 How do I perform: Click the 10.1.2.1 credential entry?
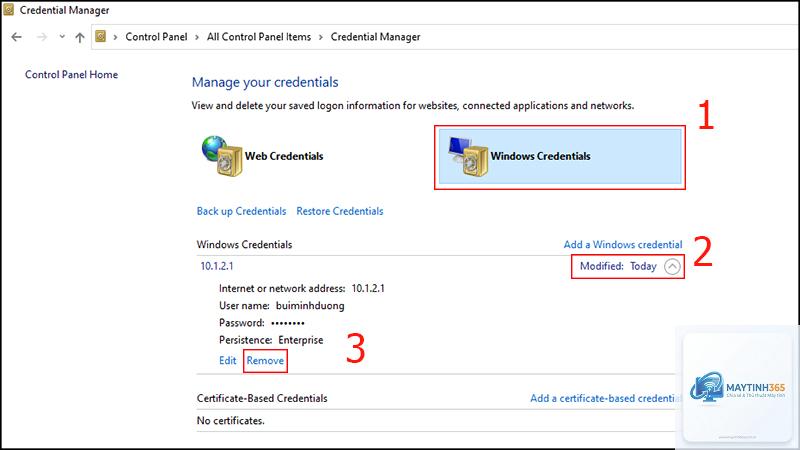(x=217, y=266)
